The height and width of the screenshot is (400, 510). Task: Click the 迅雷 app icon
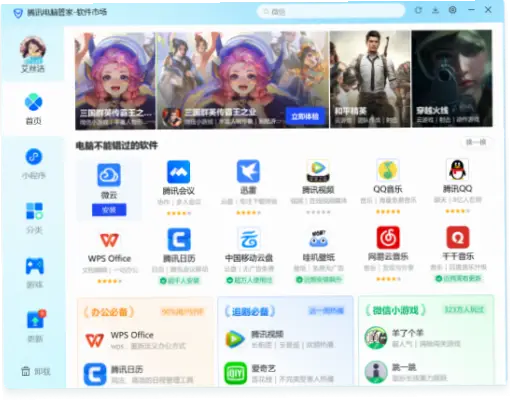[x=248, y=171]
